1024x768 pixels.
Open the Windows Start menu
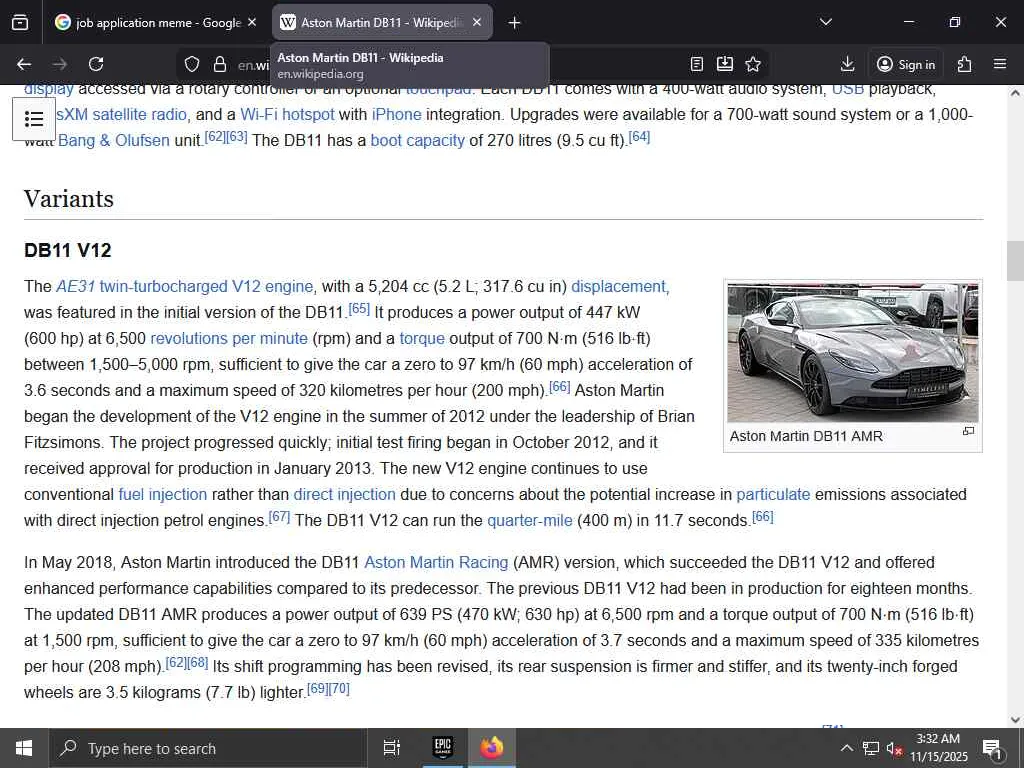pos(24,748)
